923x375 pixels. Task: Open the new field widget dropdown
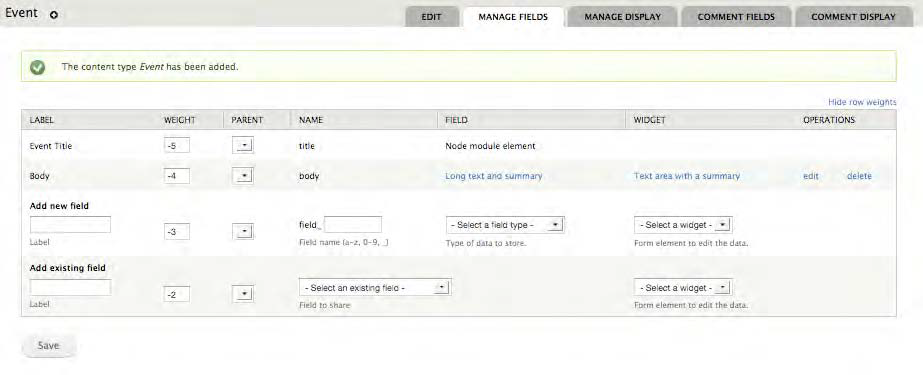[683, 225]
